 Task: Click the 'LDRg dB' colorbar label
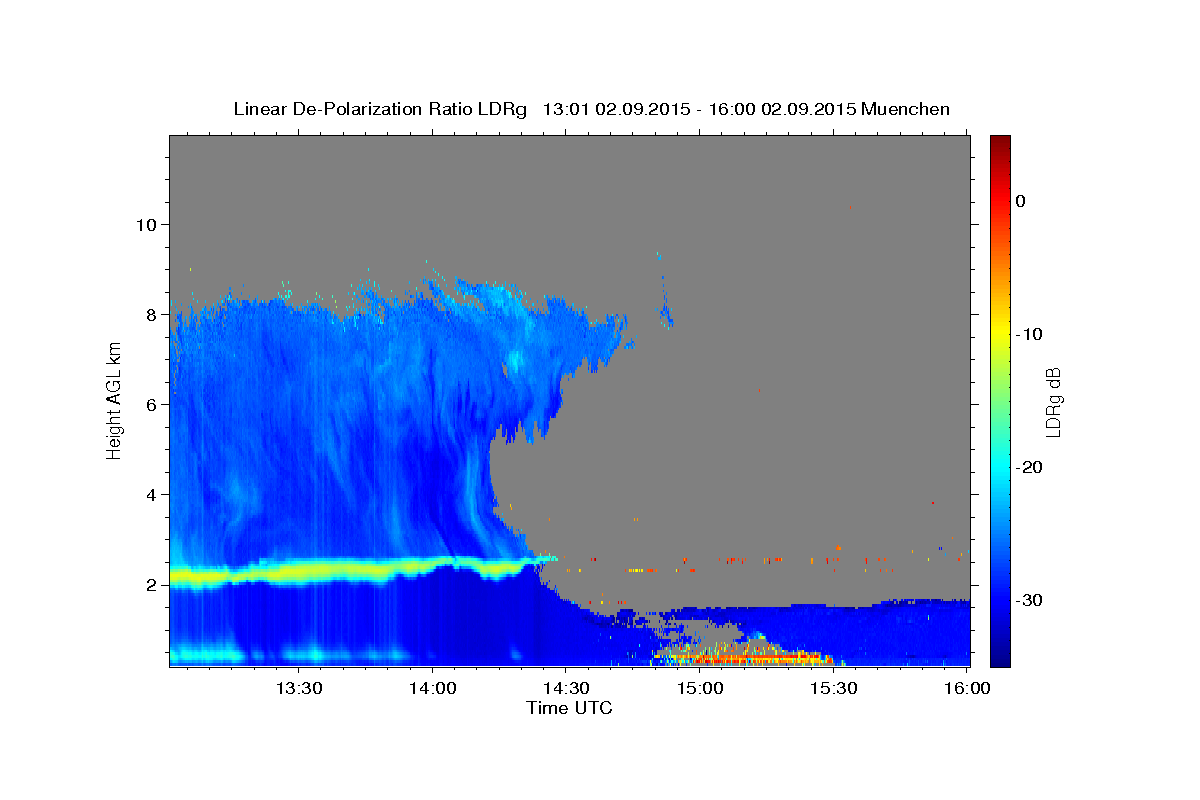(1052, 401)
